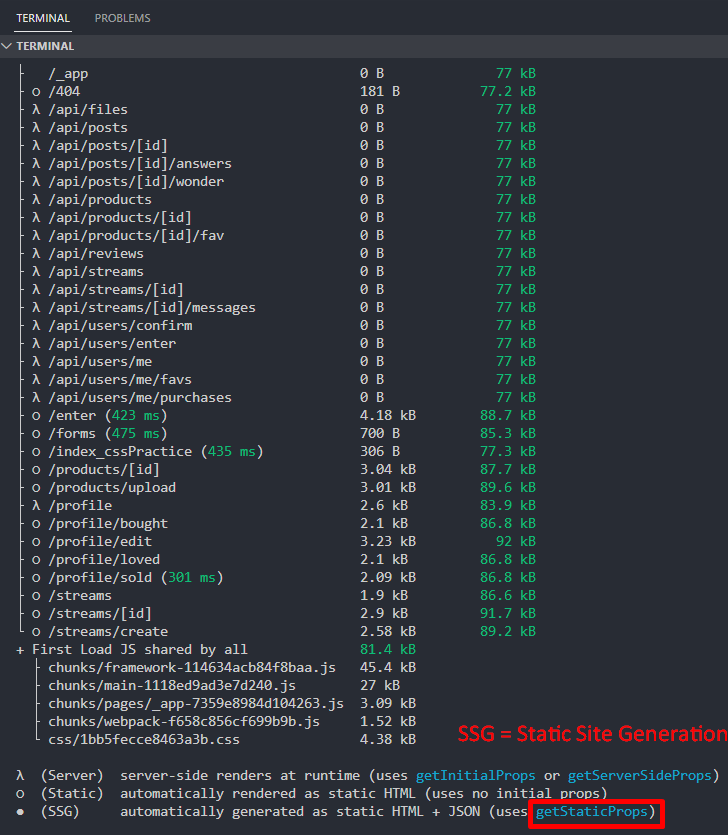Click the 77.2 kB size value
This screenshot has width=728, height=835.
point(508,92)
